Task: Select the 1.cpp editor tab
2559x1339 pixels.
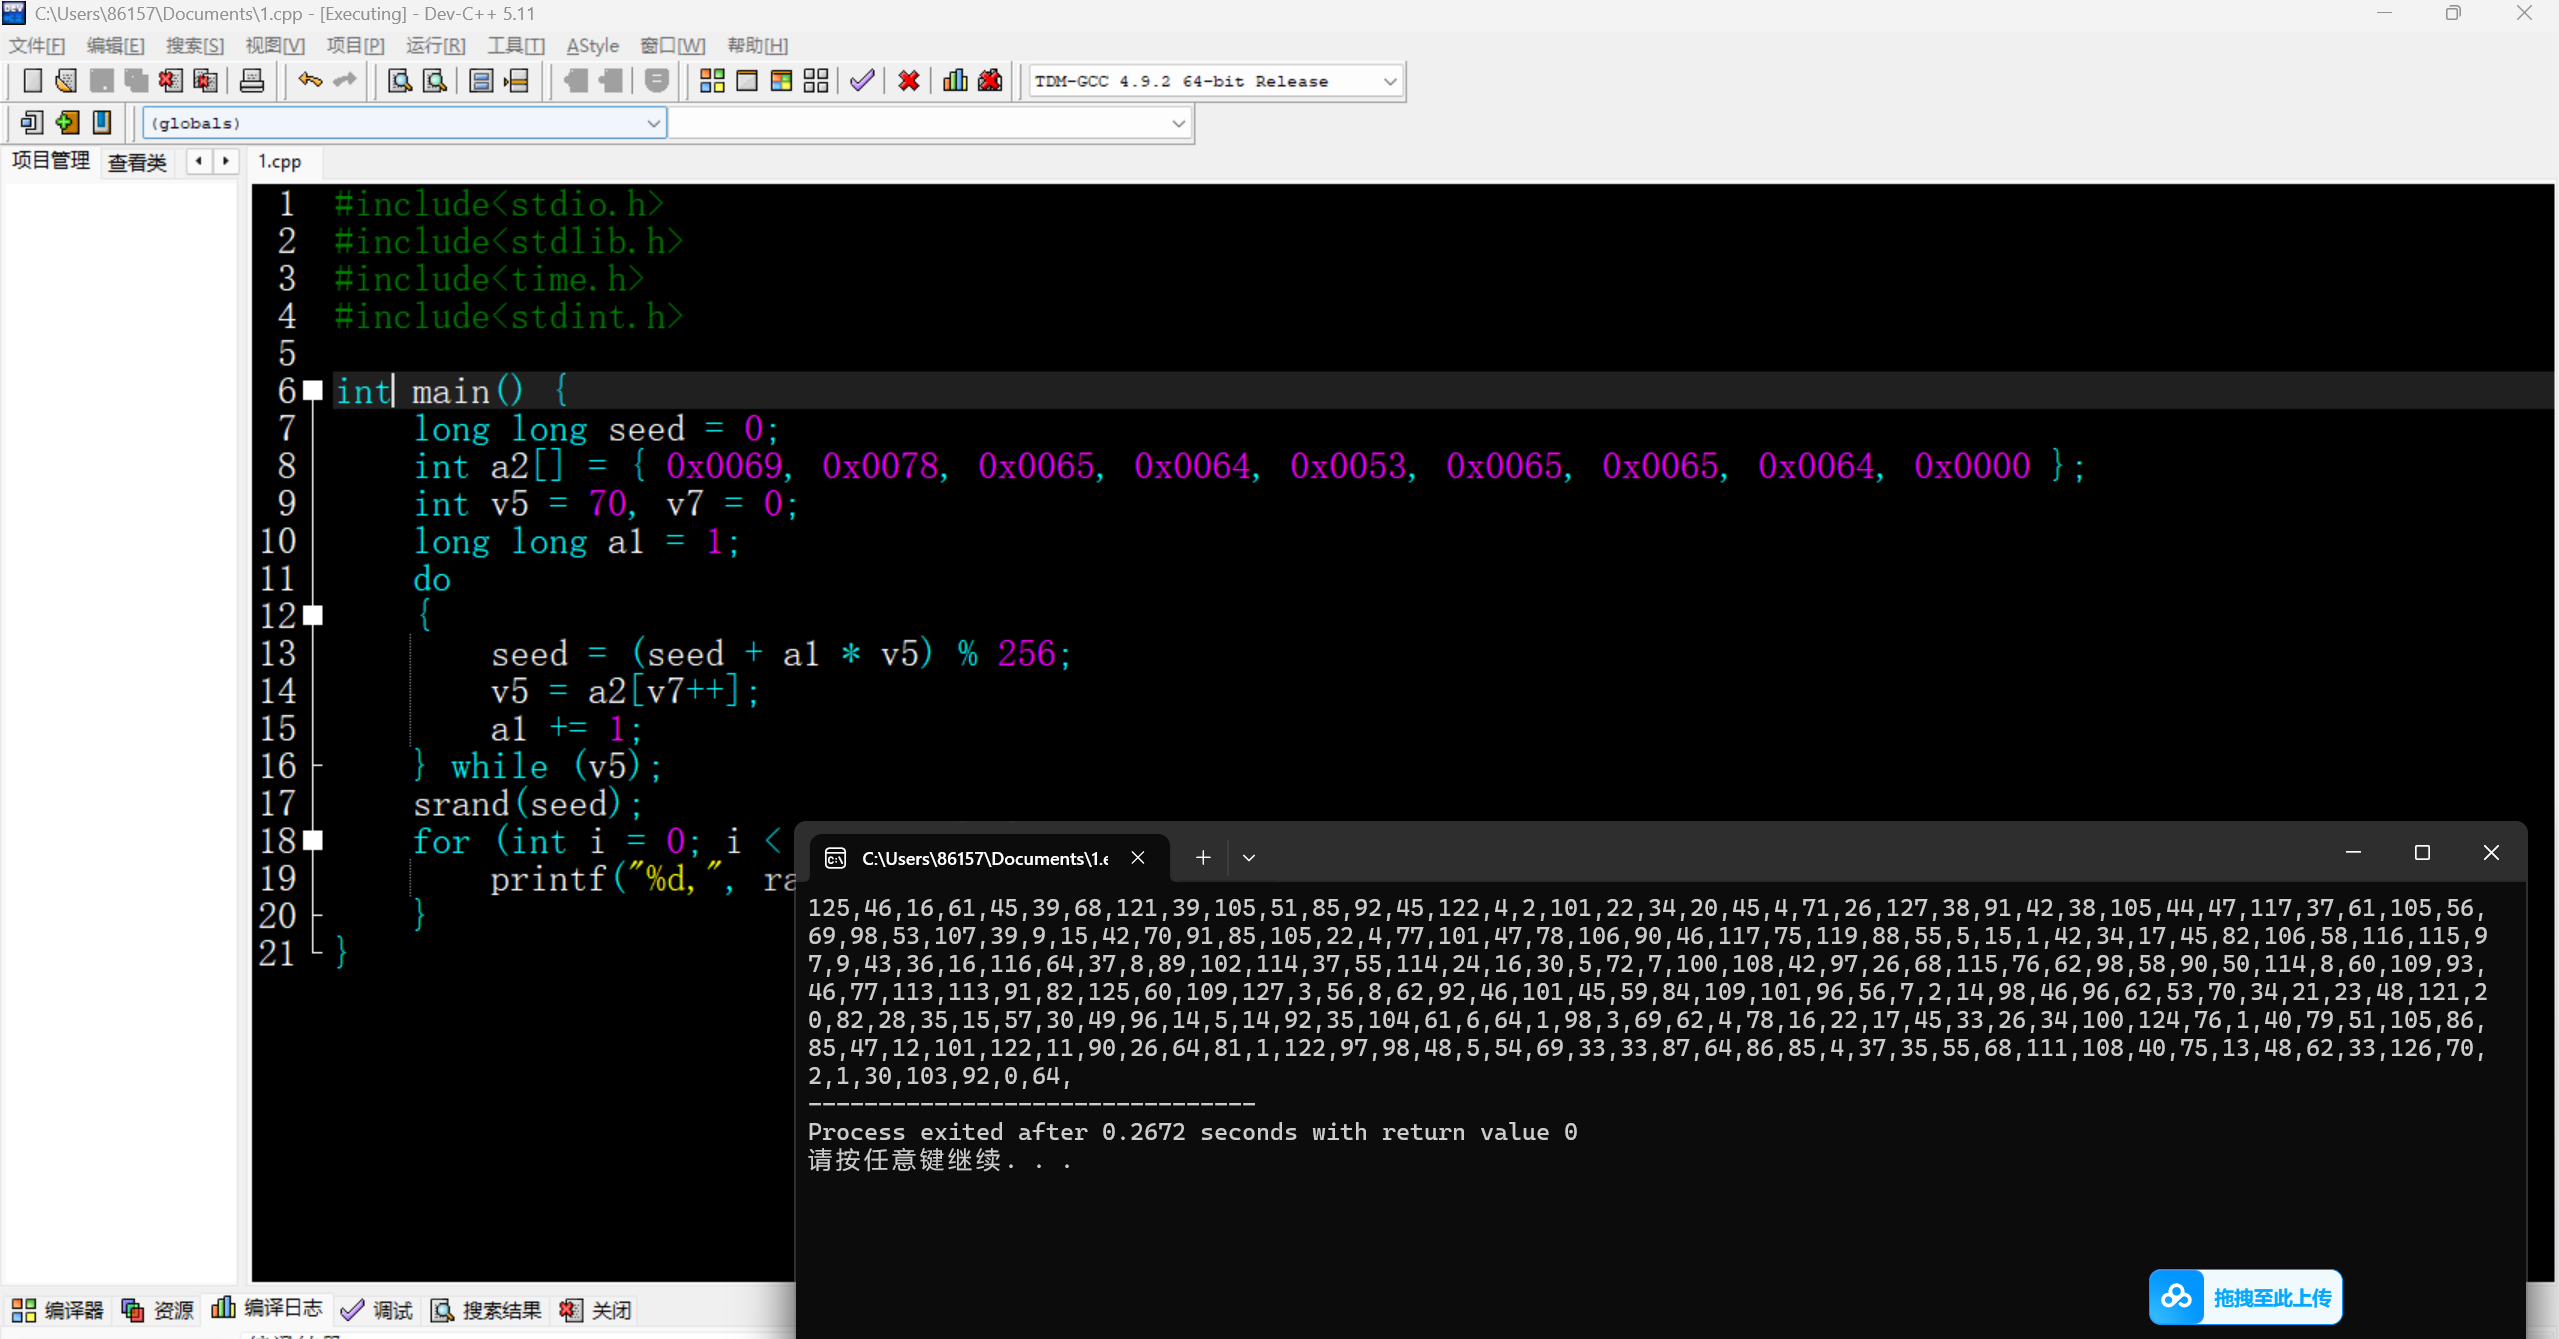Action: (x=280, y=161)
